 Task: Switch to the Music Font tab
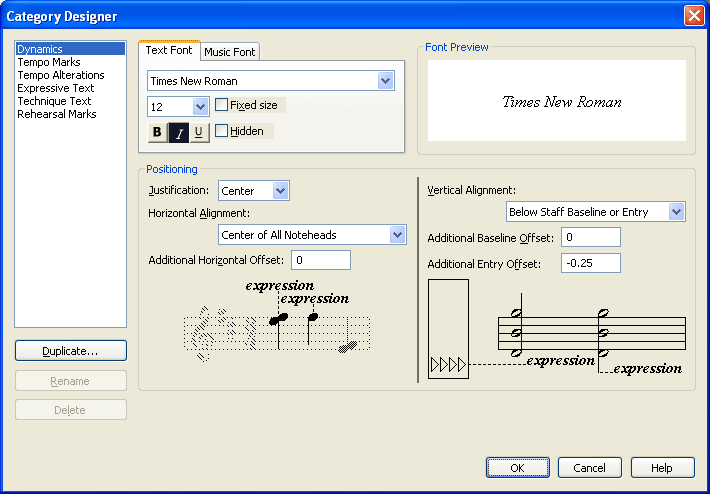tap(230, 52)
